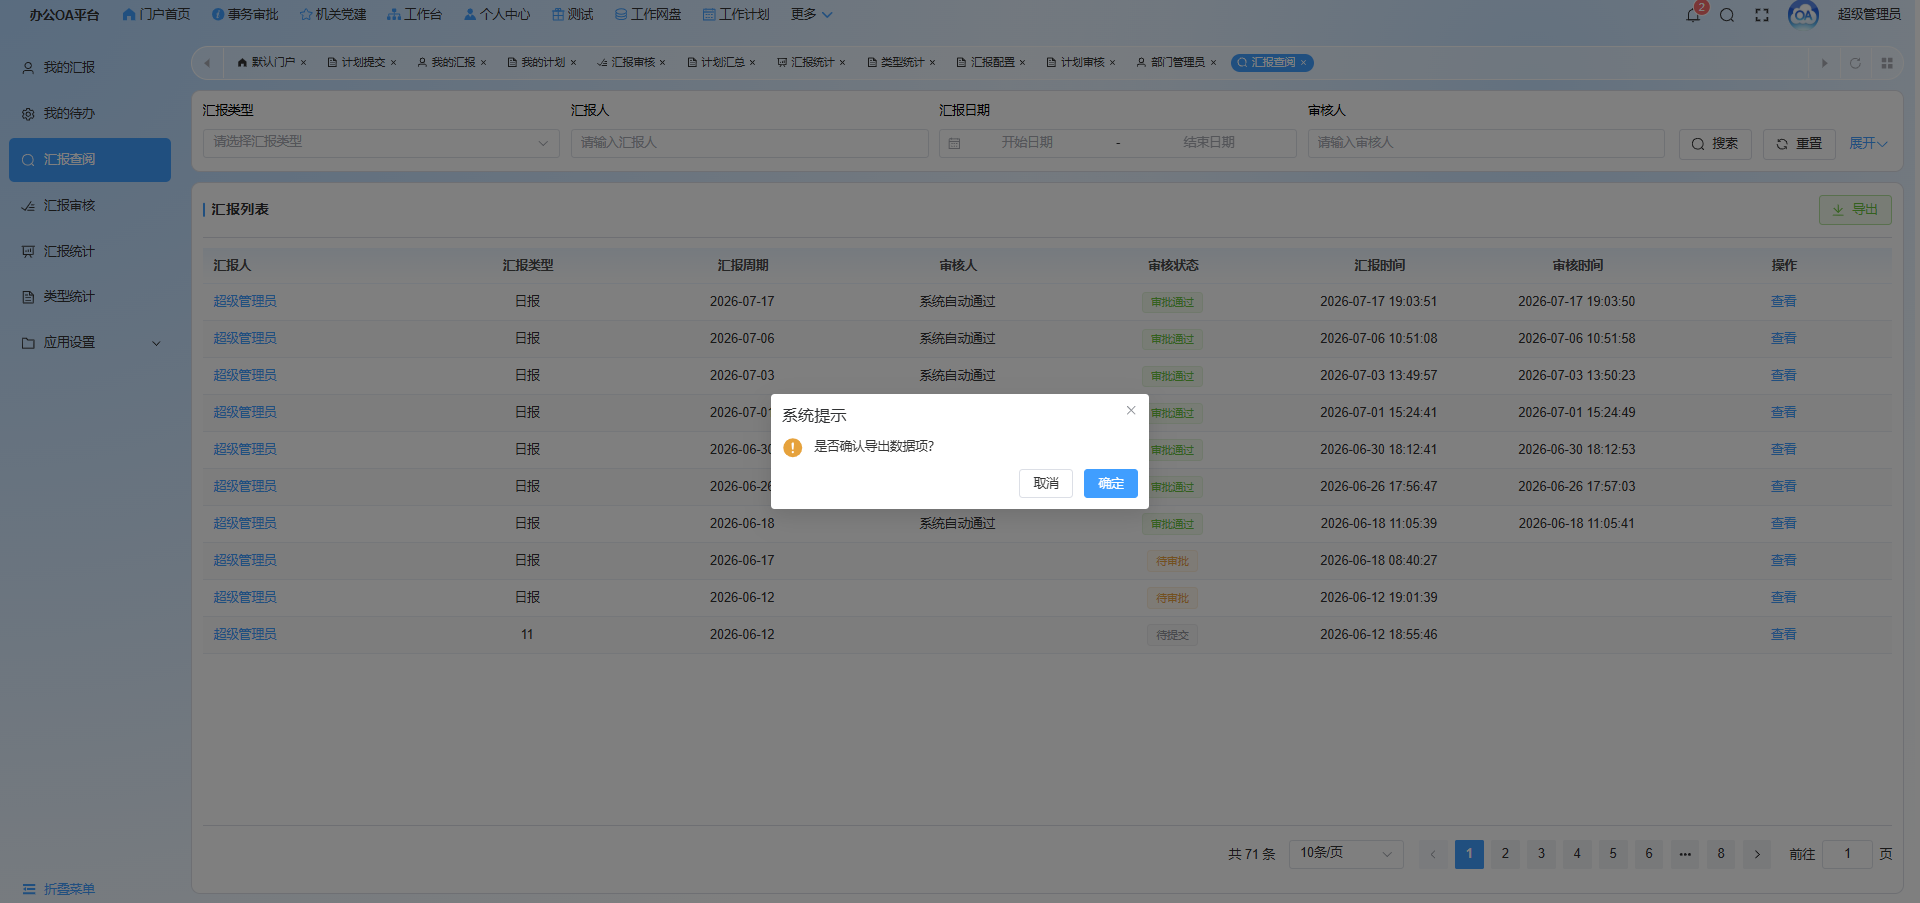View the 2026-07-17 report via 查看
Image resolution: width=1920 pixels, height=903 pixels.
(1783, 301)
